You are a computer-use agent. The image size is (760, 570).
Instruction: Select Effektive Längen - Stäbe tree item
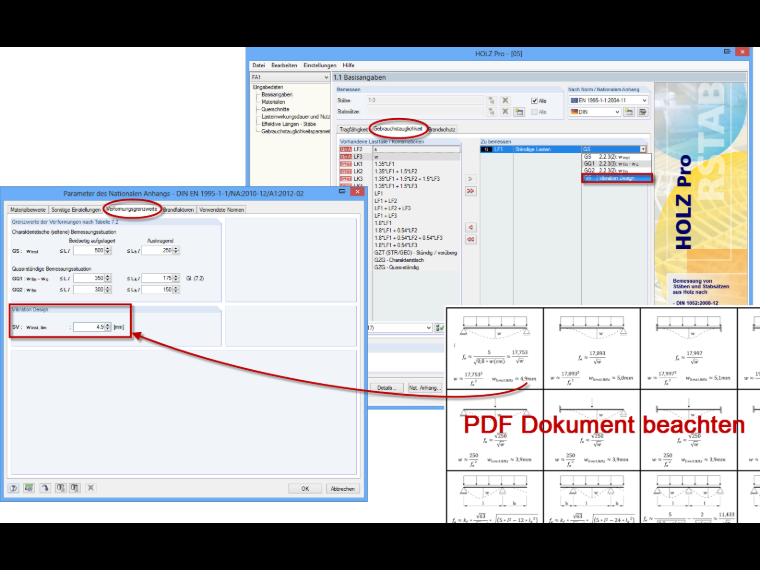tap(288, 124)
